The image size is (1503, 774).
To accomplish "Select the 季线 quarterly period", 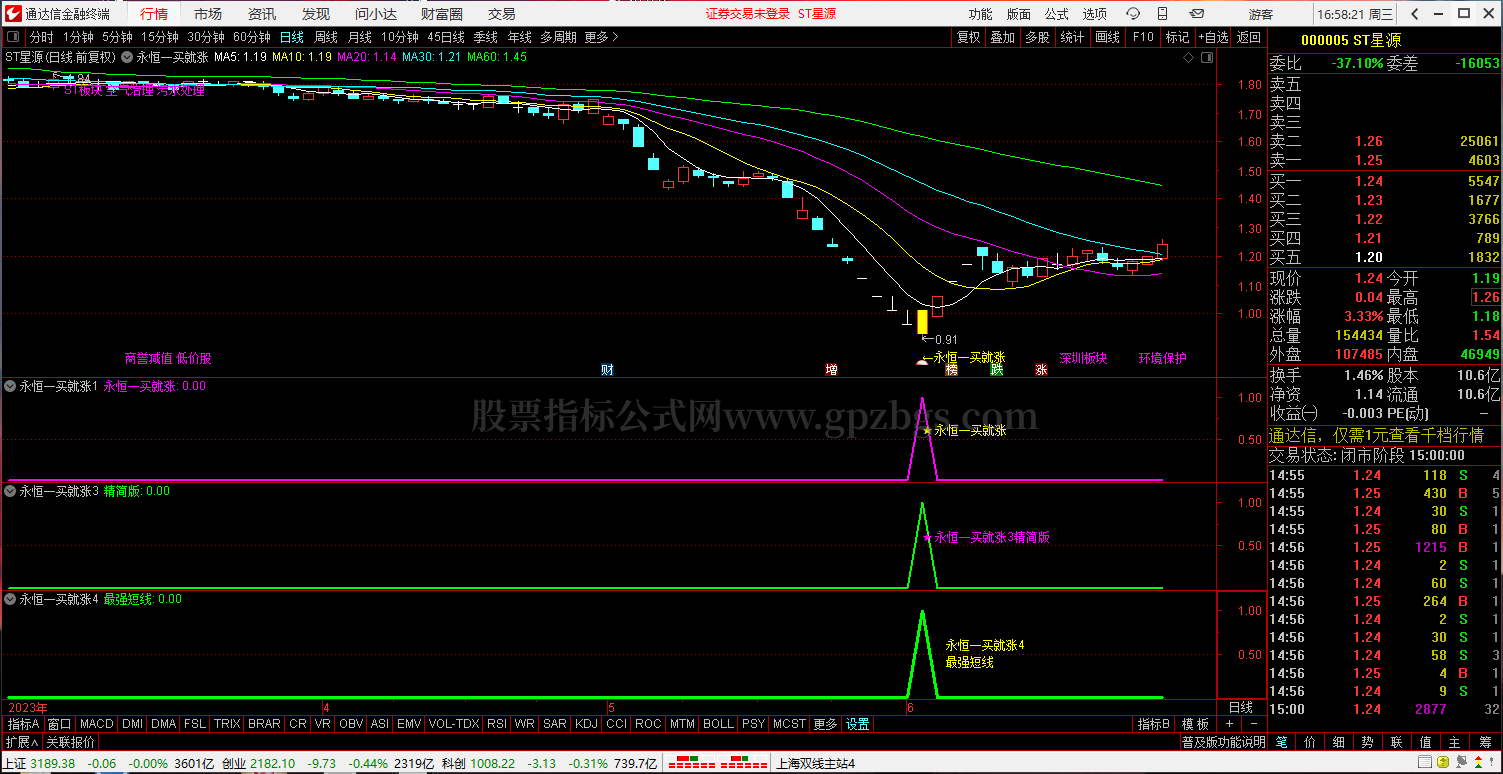I will [x=486, y=37].
